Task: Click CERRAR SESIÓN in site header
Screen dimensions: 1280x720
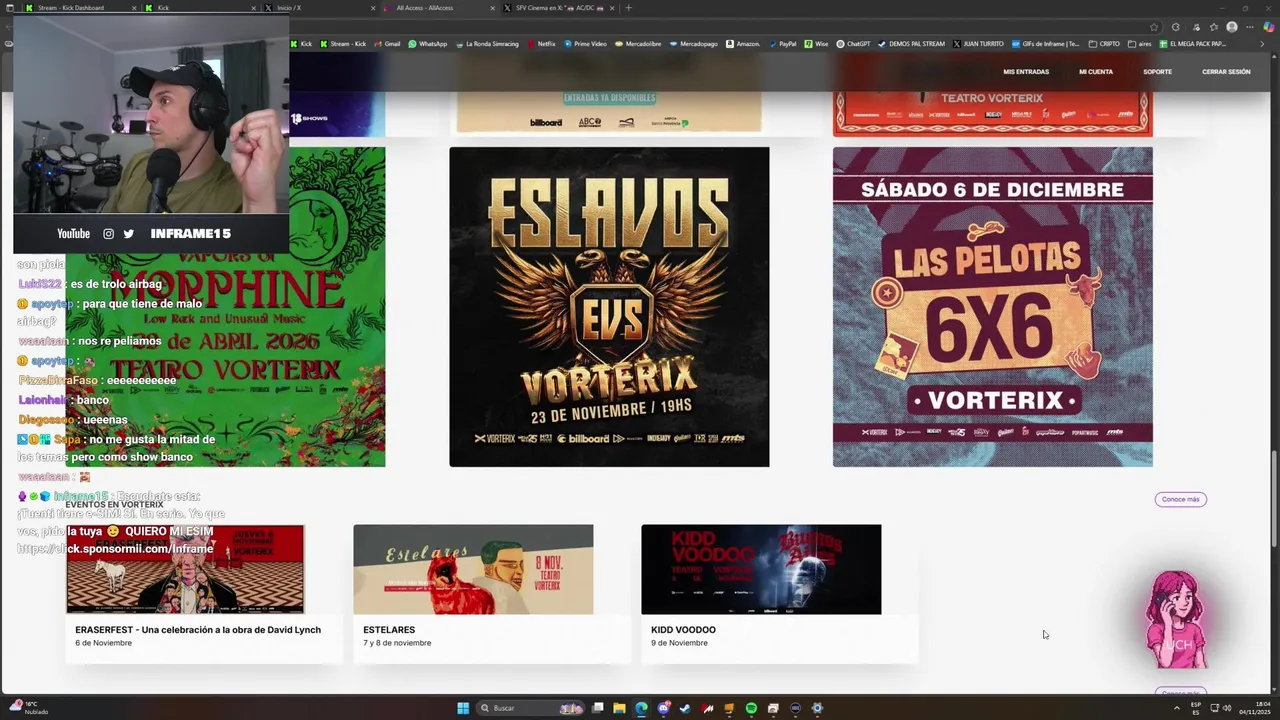Action: point(1226,72)
